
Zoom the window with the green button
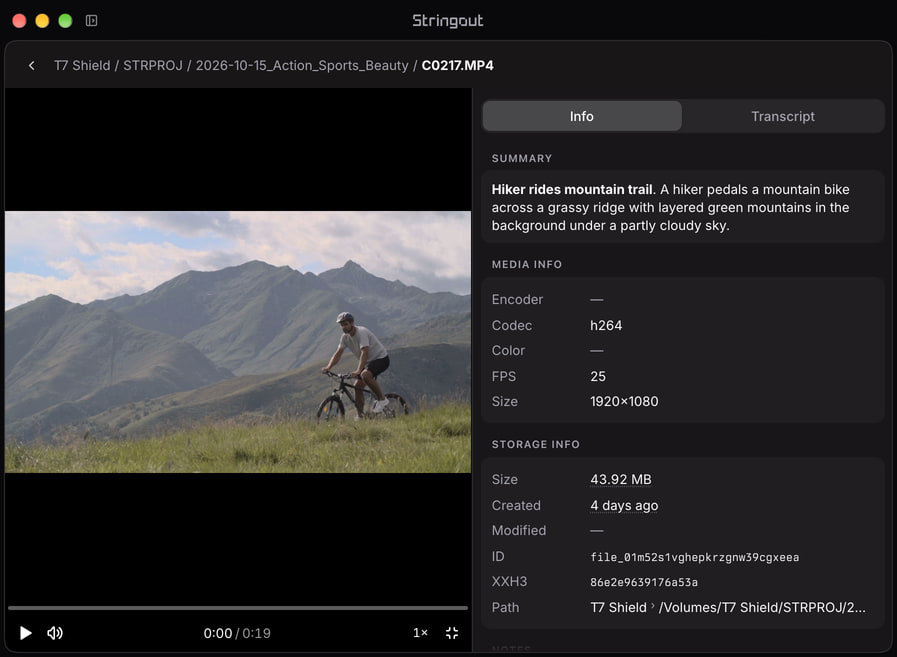coord(65,21)
